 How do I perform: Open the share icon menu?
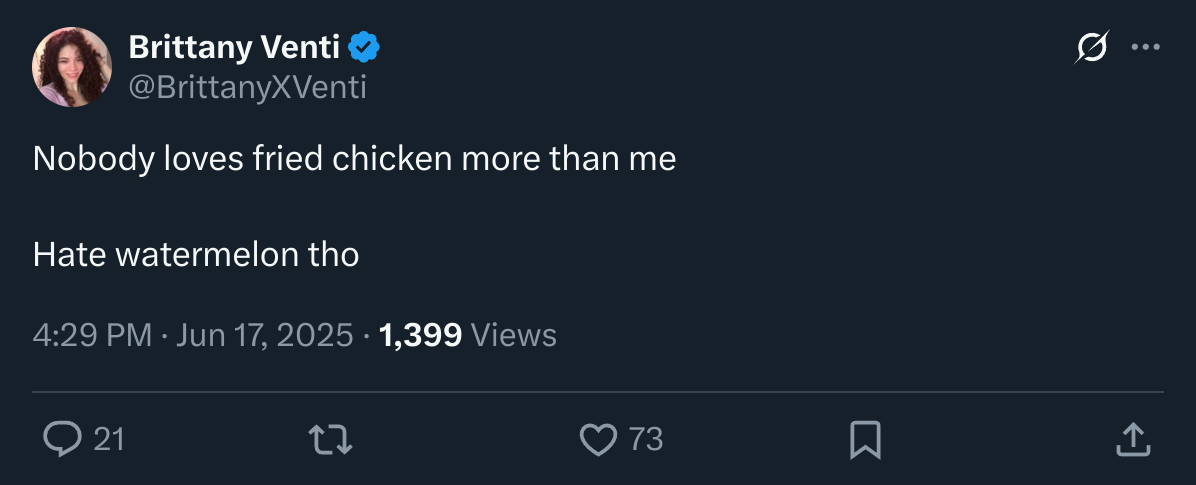click(x=1131, y=439)
